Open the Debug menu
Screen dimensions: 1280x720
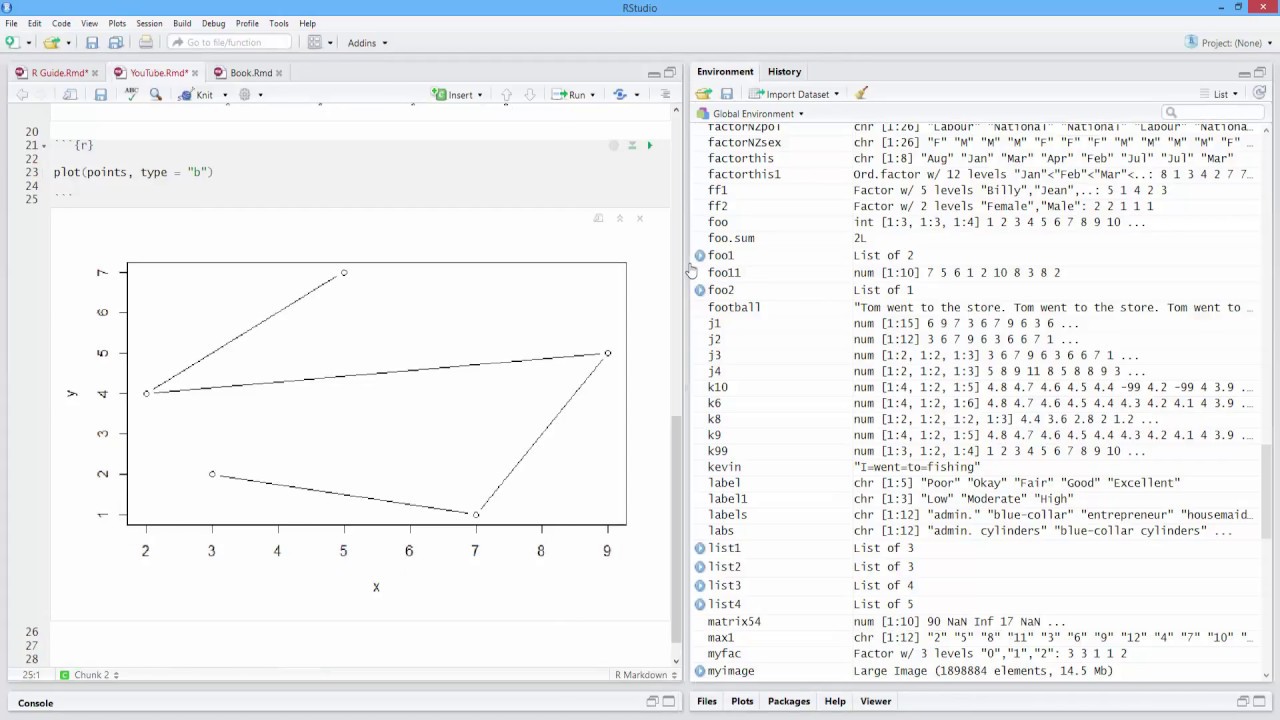[x=213, y=23]
